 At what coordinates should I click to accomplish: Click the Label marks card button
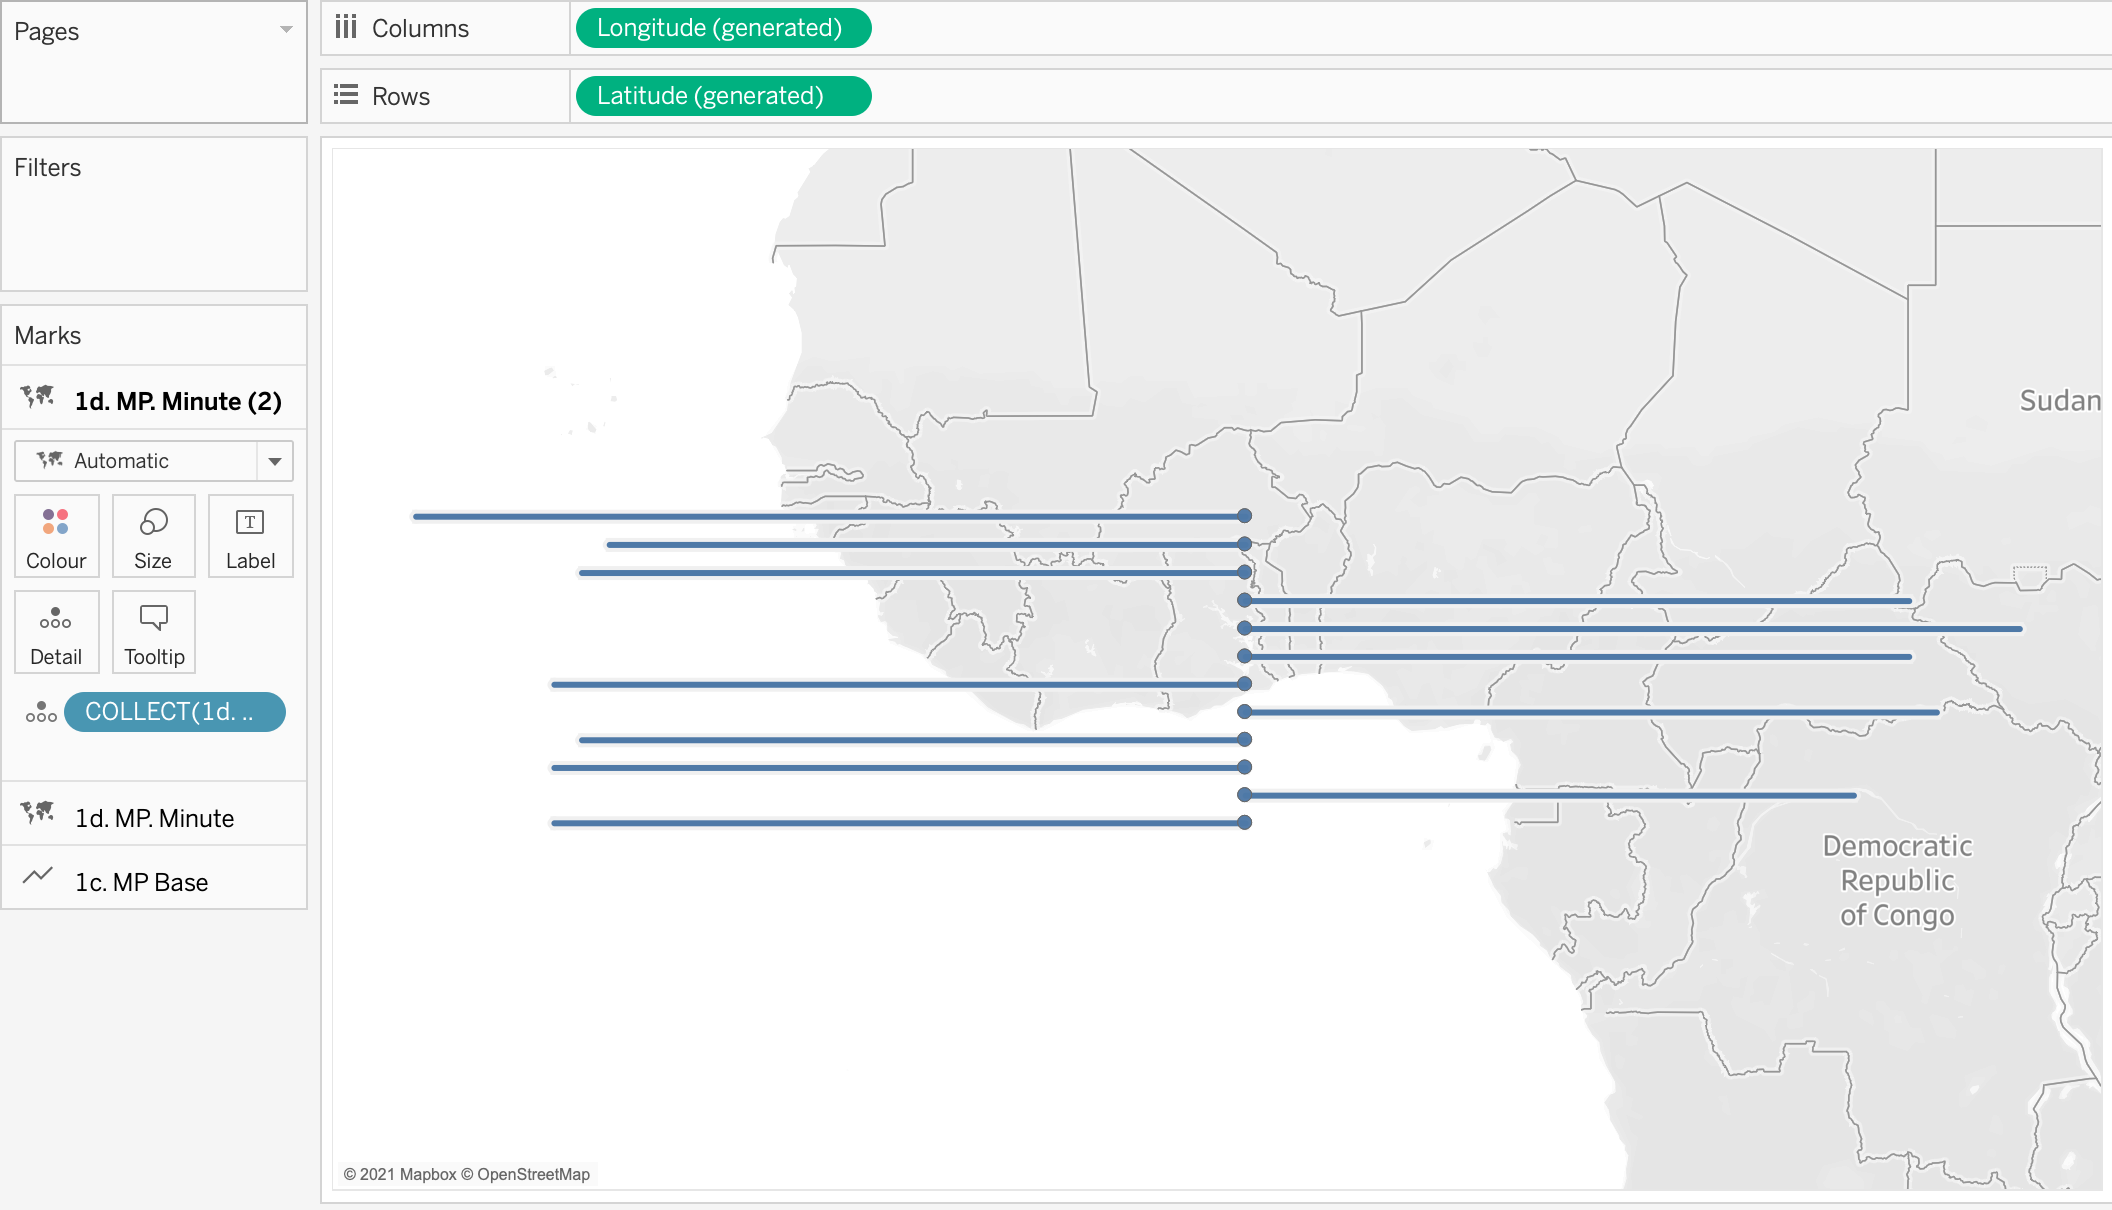tap(250, 537)
